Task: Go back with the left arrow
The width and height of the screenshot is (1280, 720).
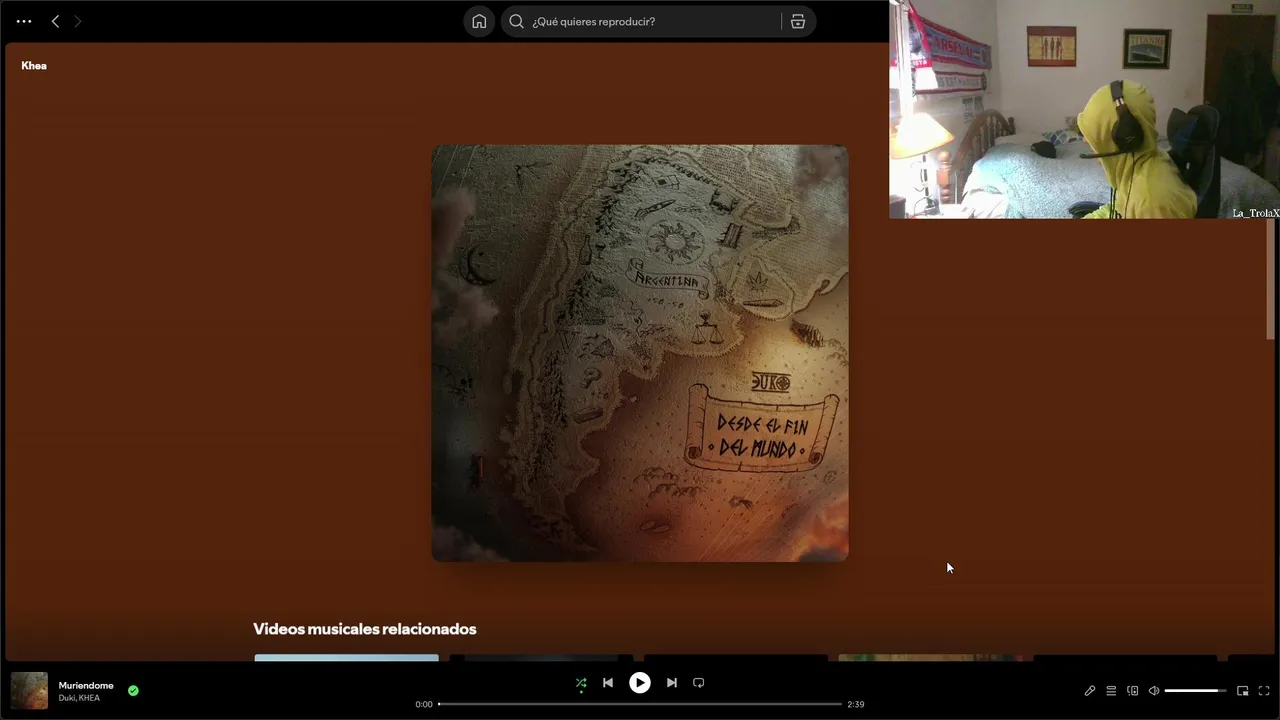Action: tap(55, 21)
